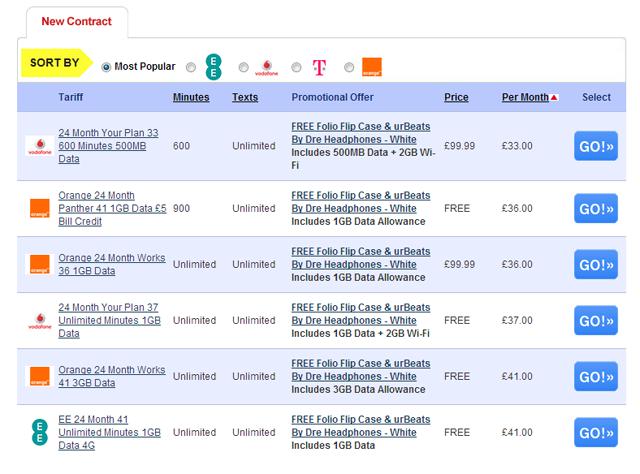Open promo offer link in Works 36 row
Image resolution: width=640 pixels, height=474 pixels.
coord(361,258)
